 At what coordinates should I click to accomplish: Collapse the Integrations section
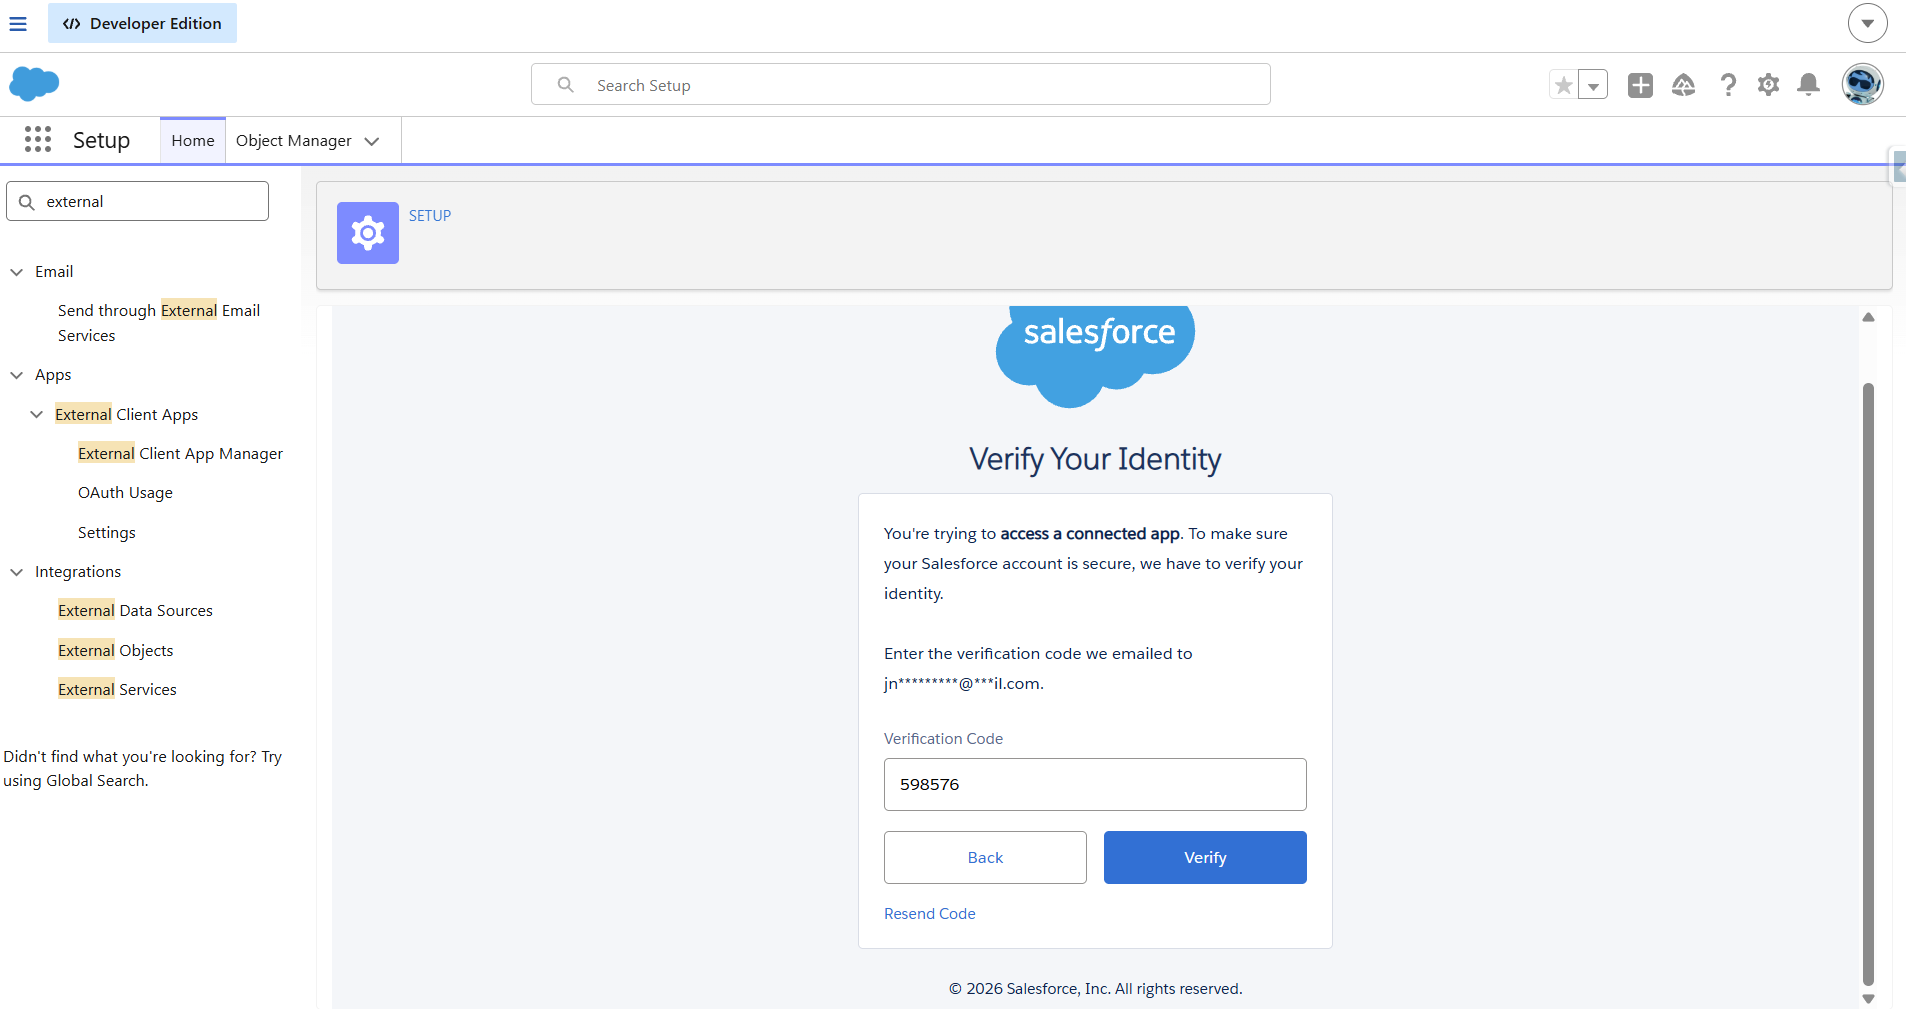coord(17,572)
